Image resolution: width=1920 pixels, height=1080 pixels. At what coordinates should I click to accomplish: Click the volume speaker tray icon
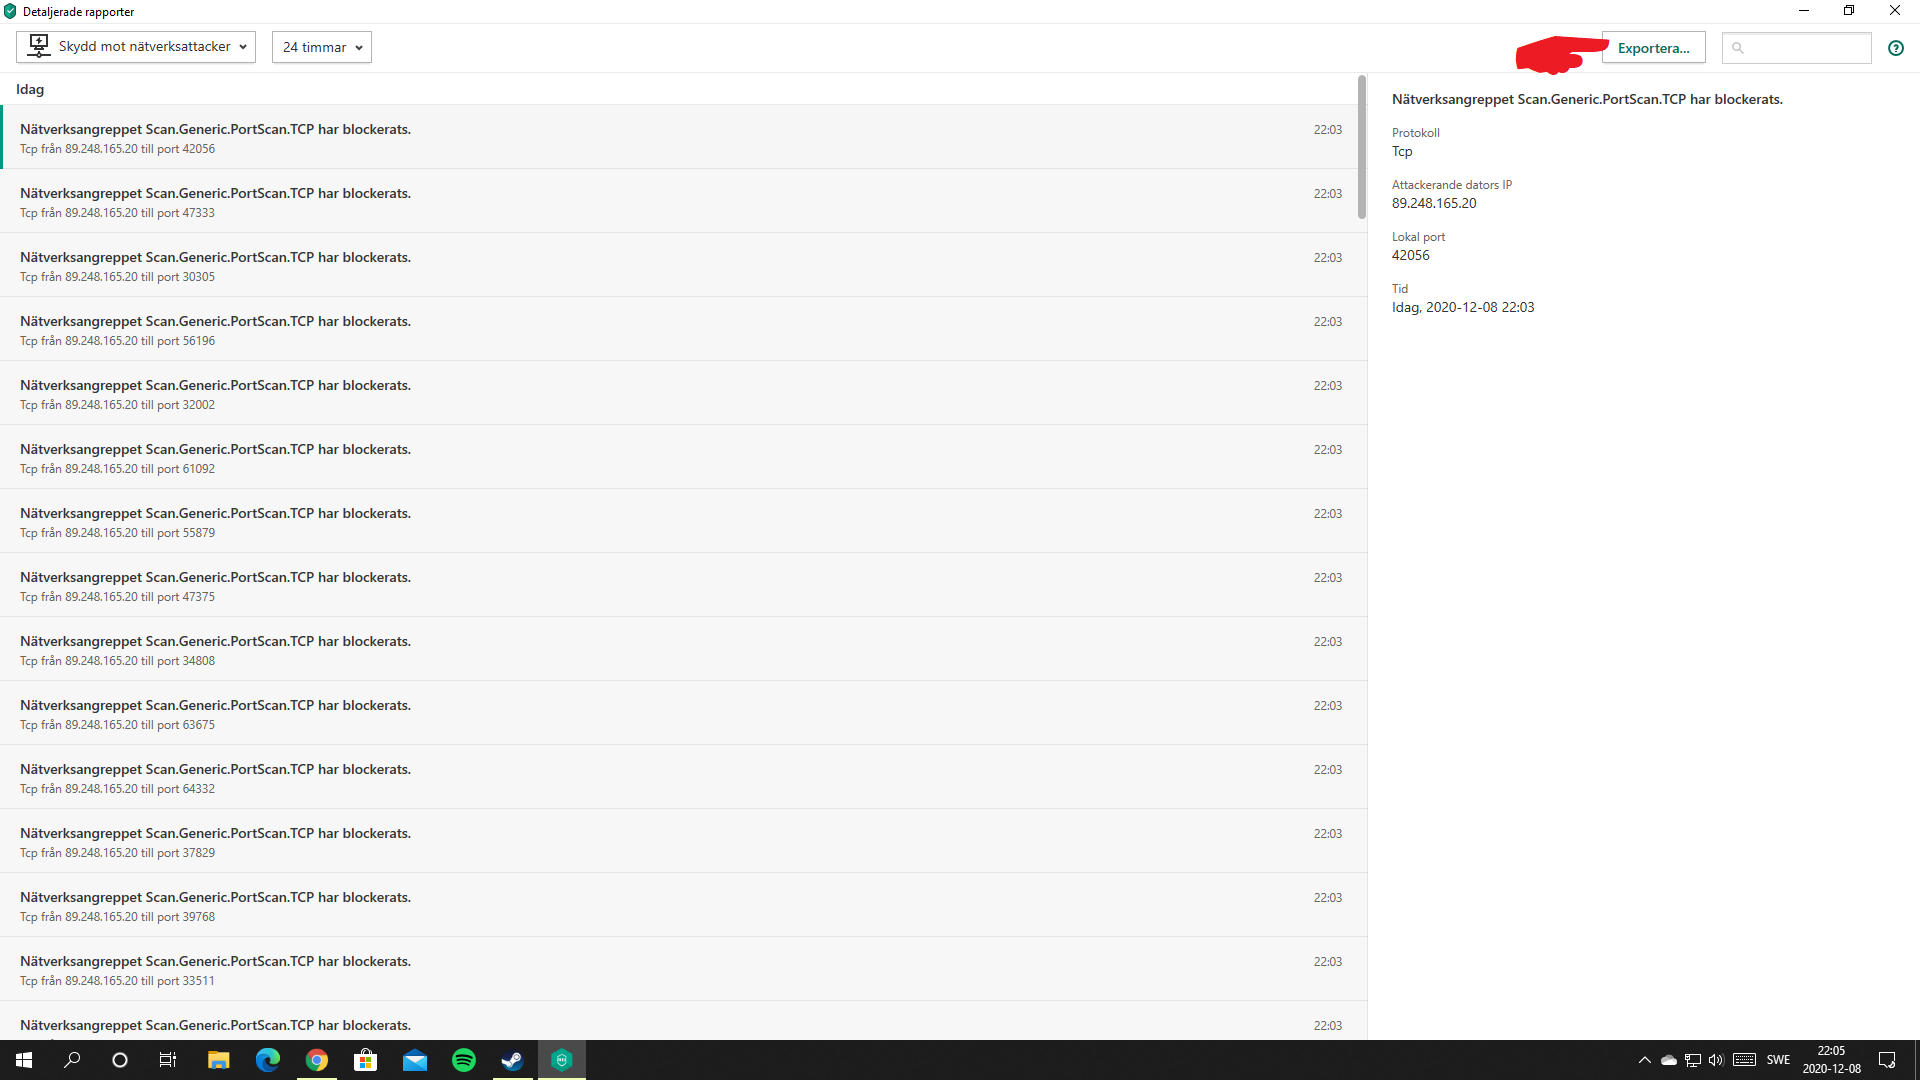tap(1716, 1060)
